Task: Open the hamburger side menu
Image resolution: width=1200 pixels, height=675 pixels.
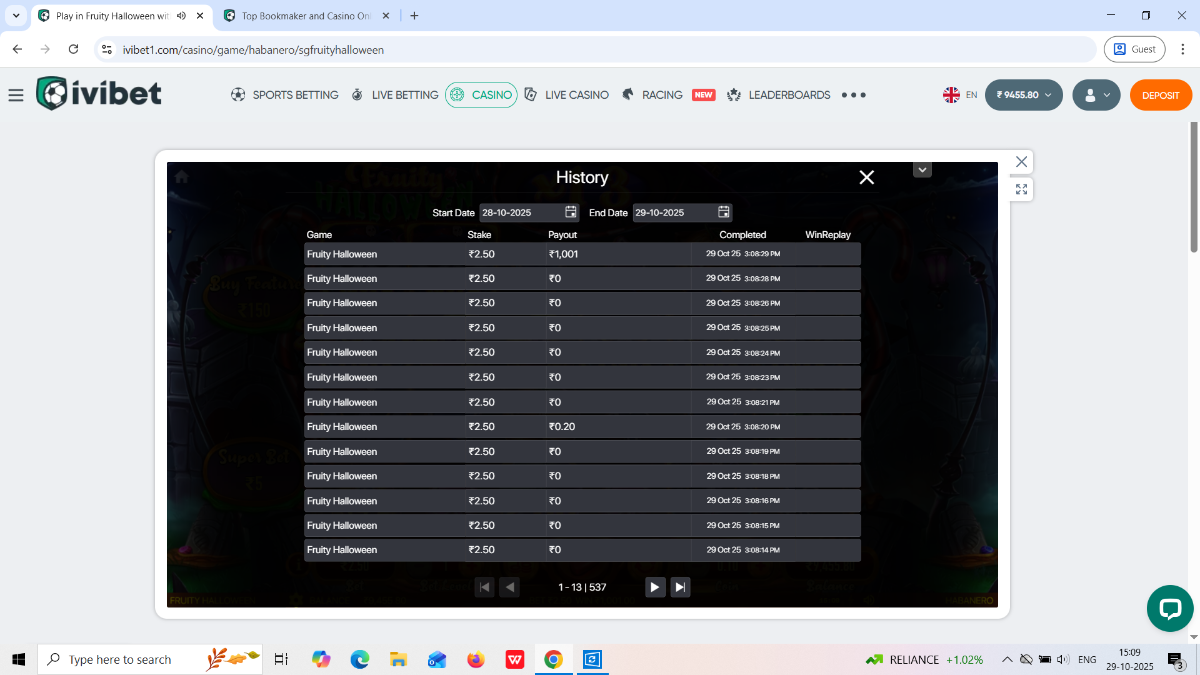Action: [x=15, y=95]
